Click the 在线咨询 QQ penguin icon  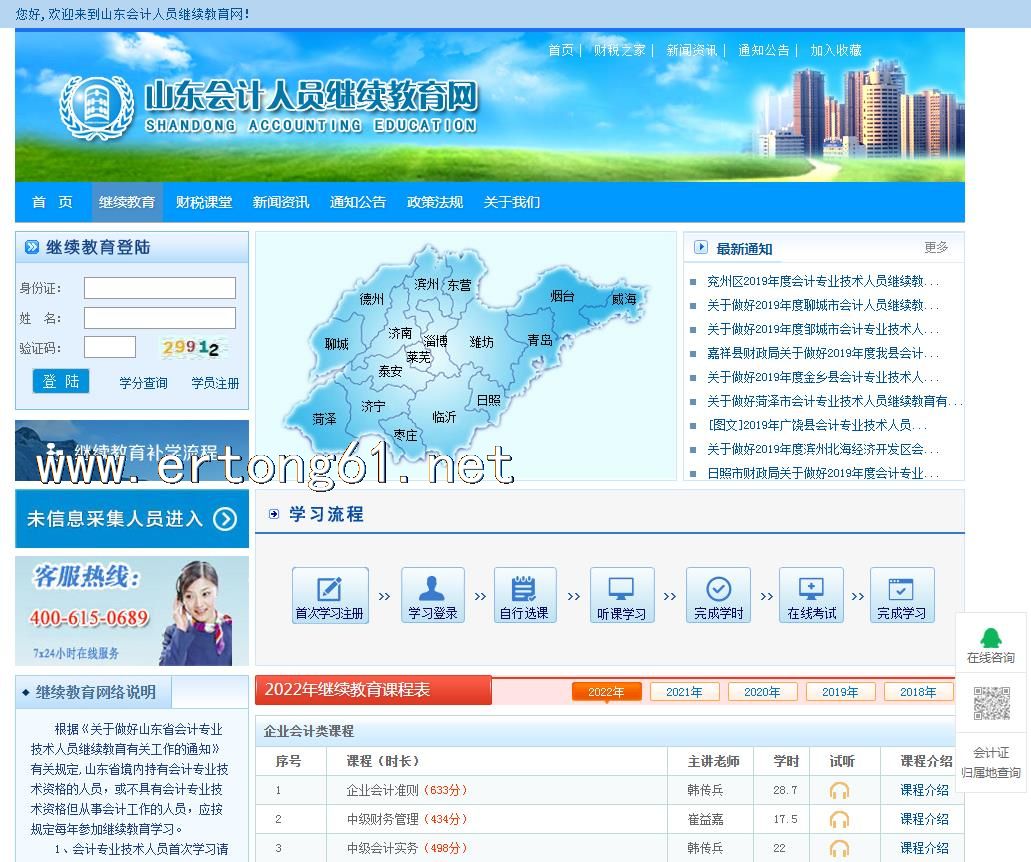pos(990,638)
